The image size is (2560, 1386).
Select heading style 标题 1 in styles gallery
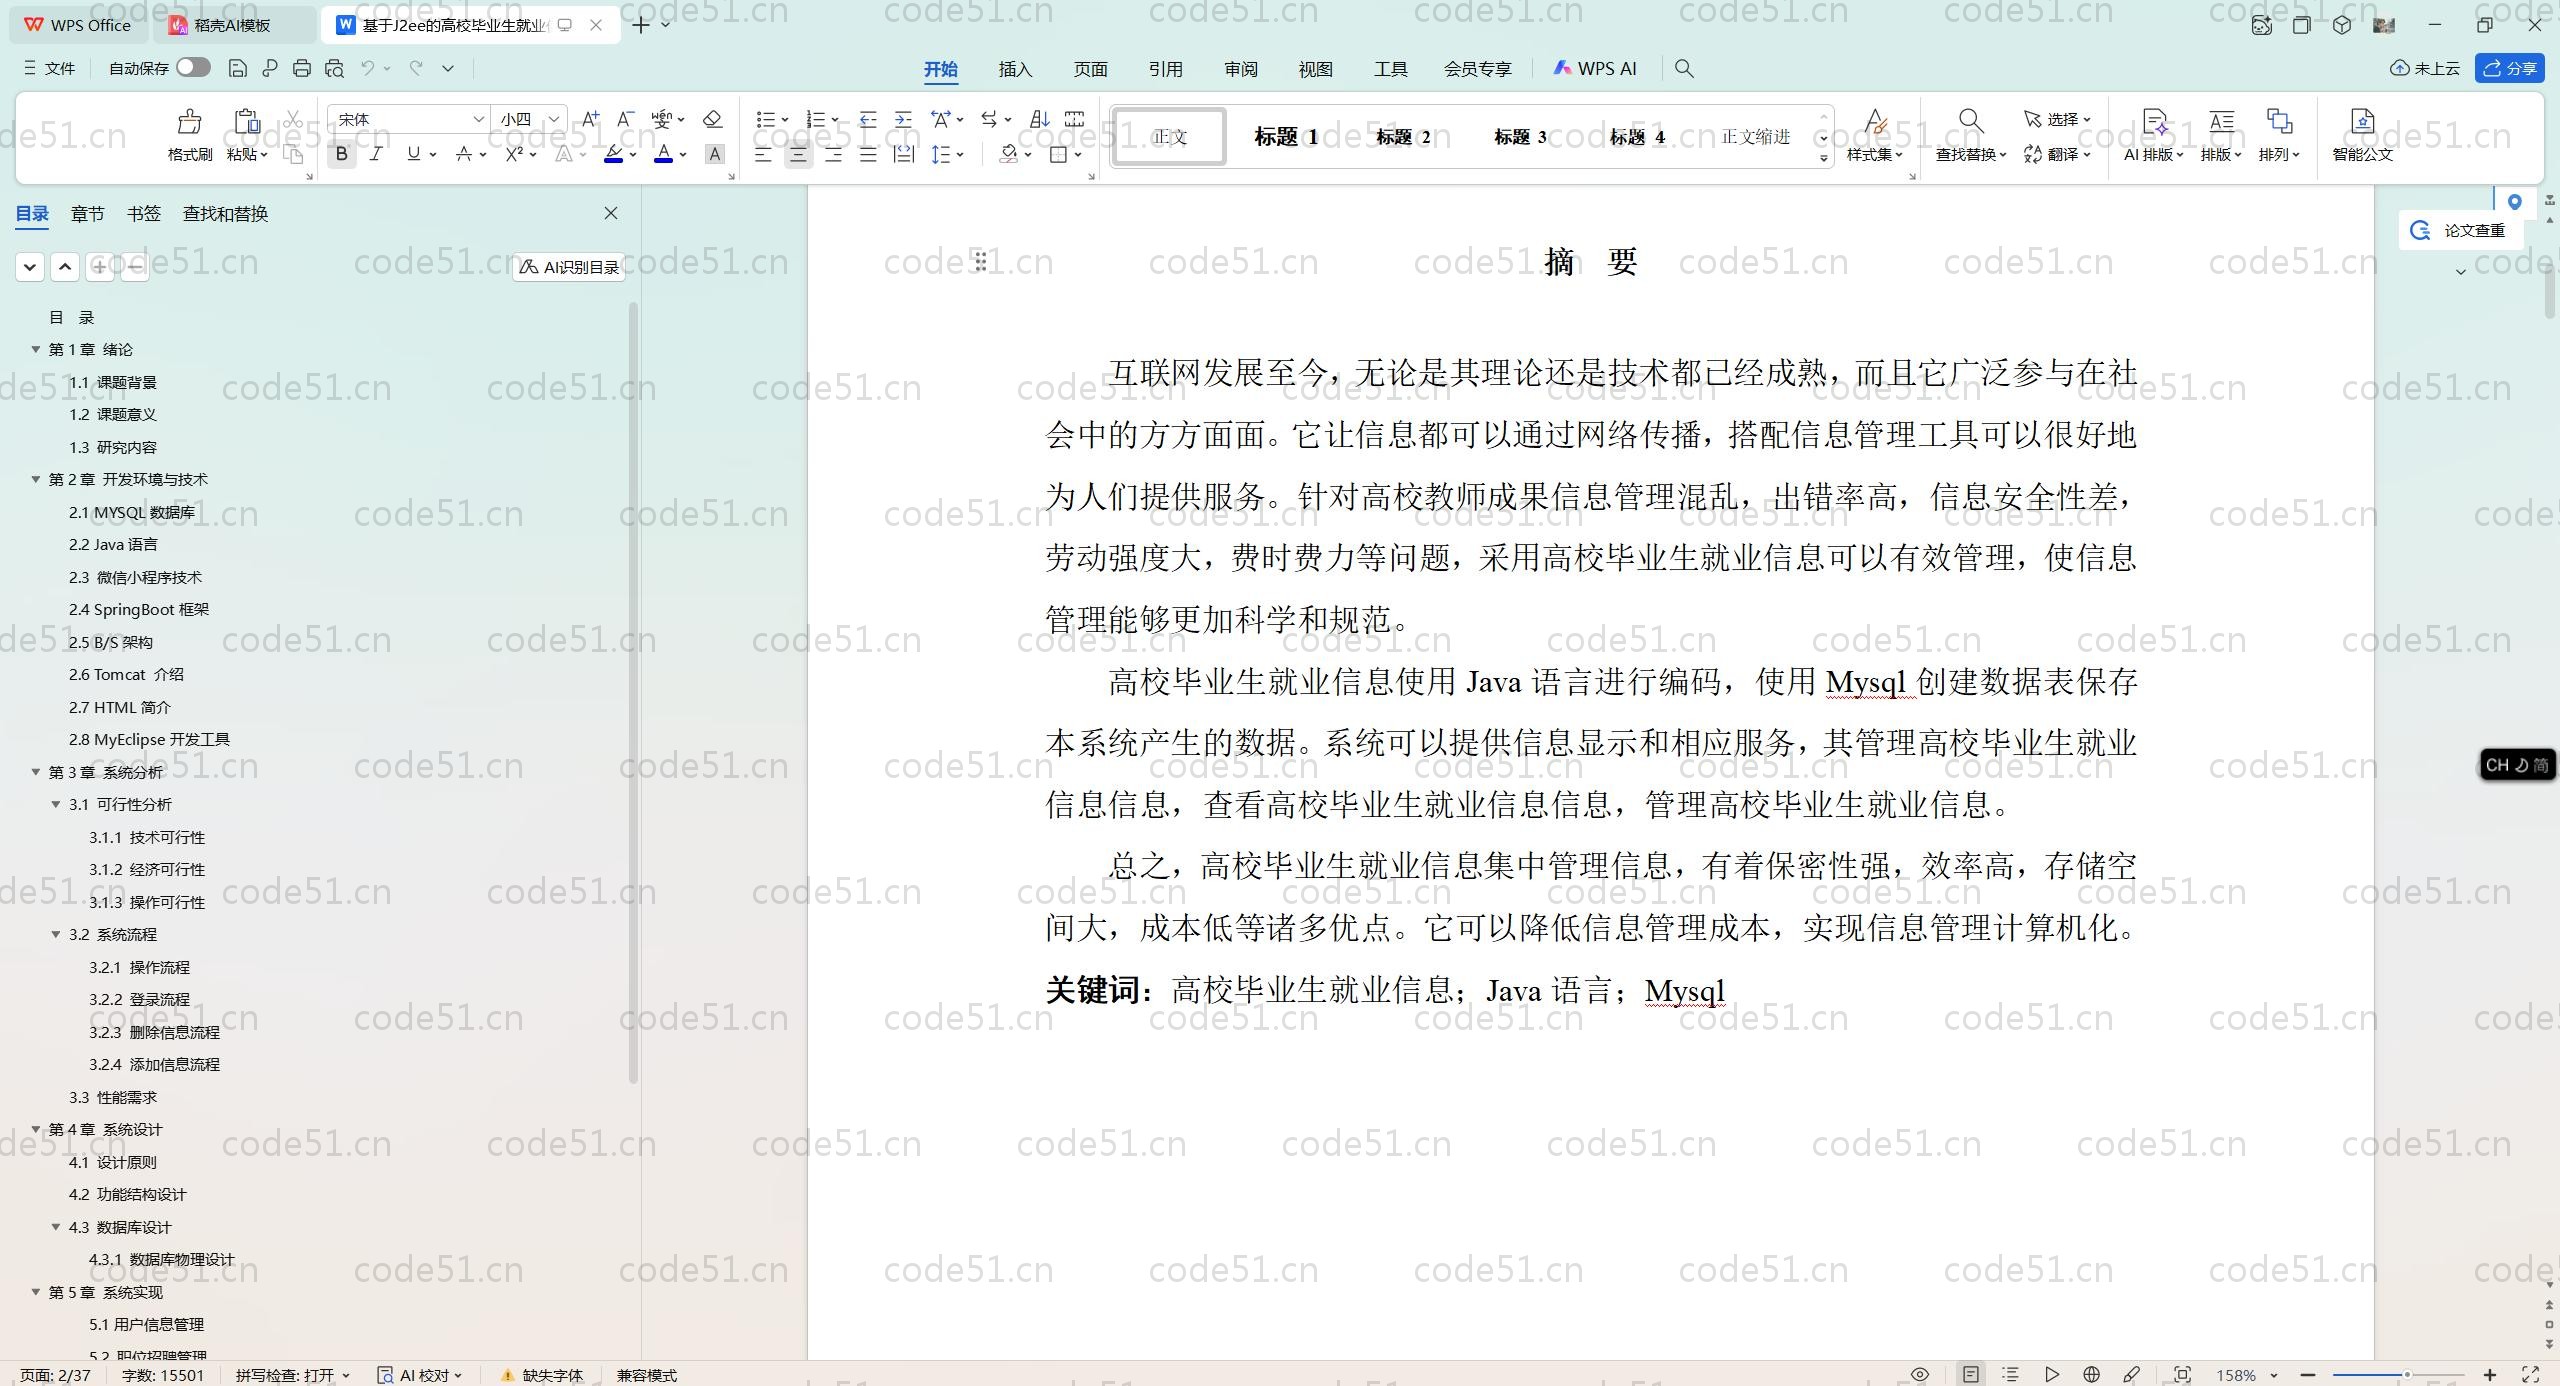[1285, 137]
